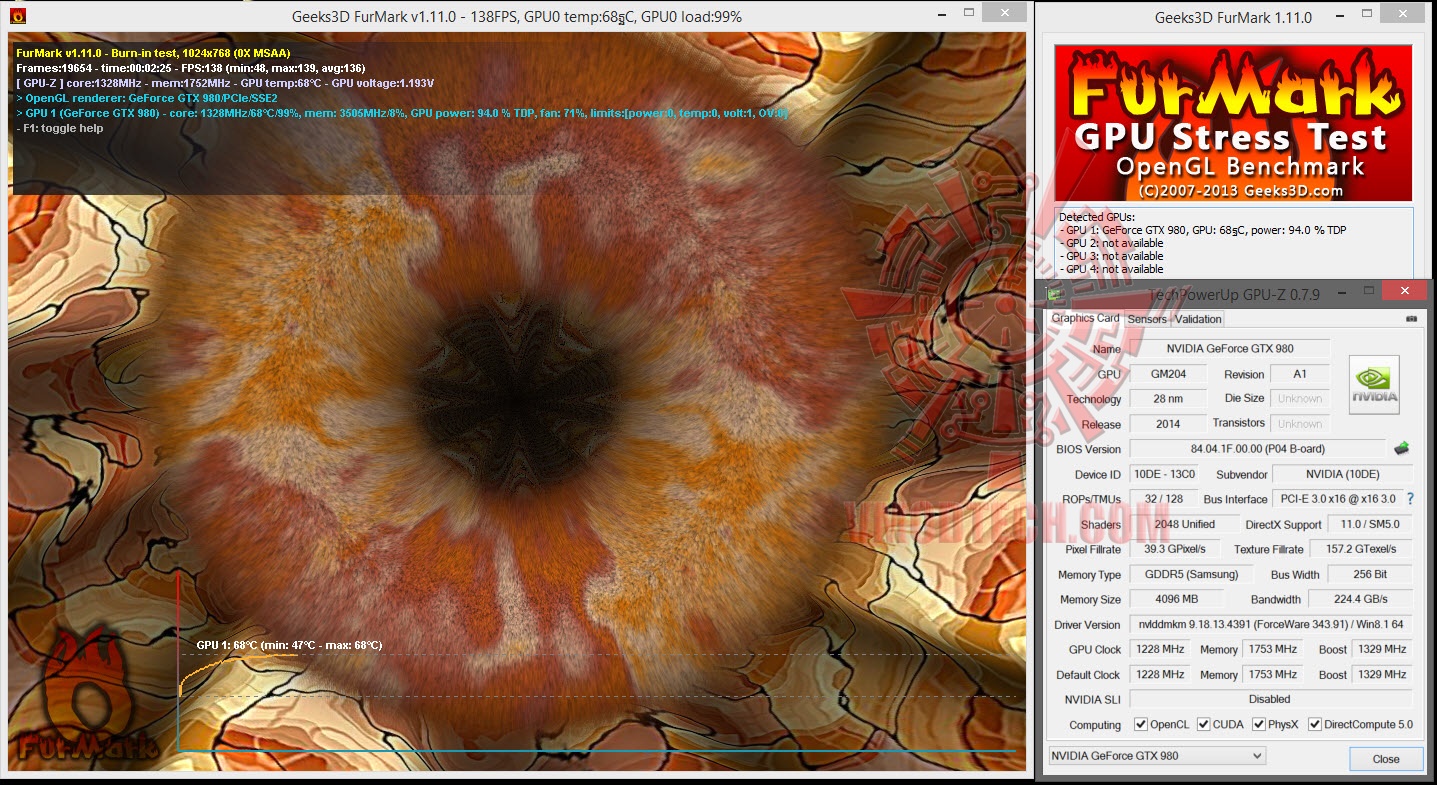Viewport: 1437px width, 785px height.
Task: Click the BIOS save chip icon
Action: [x=1401, y=448]
